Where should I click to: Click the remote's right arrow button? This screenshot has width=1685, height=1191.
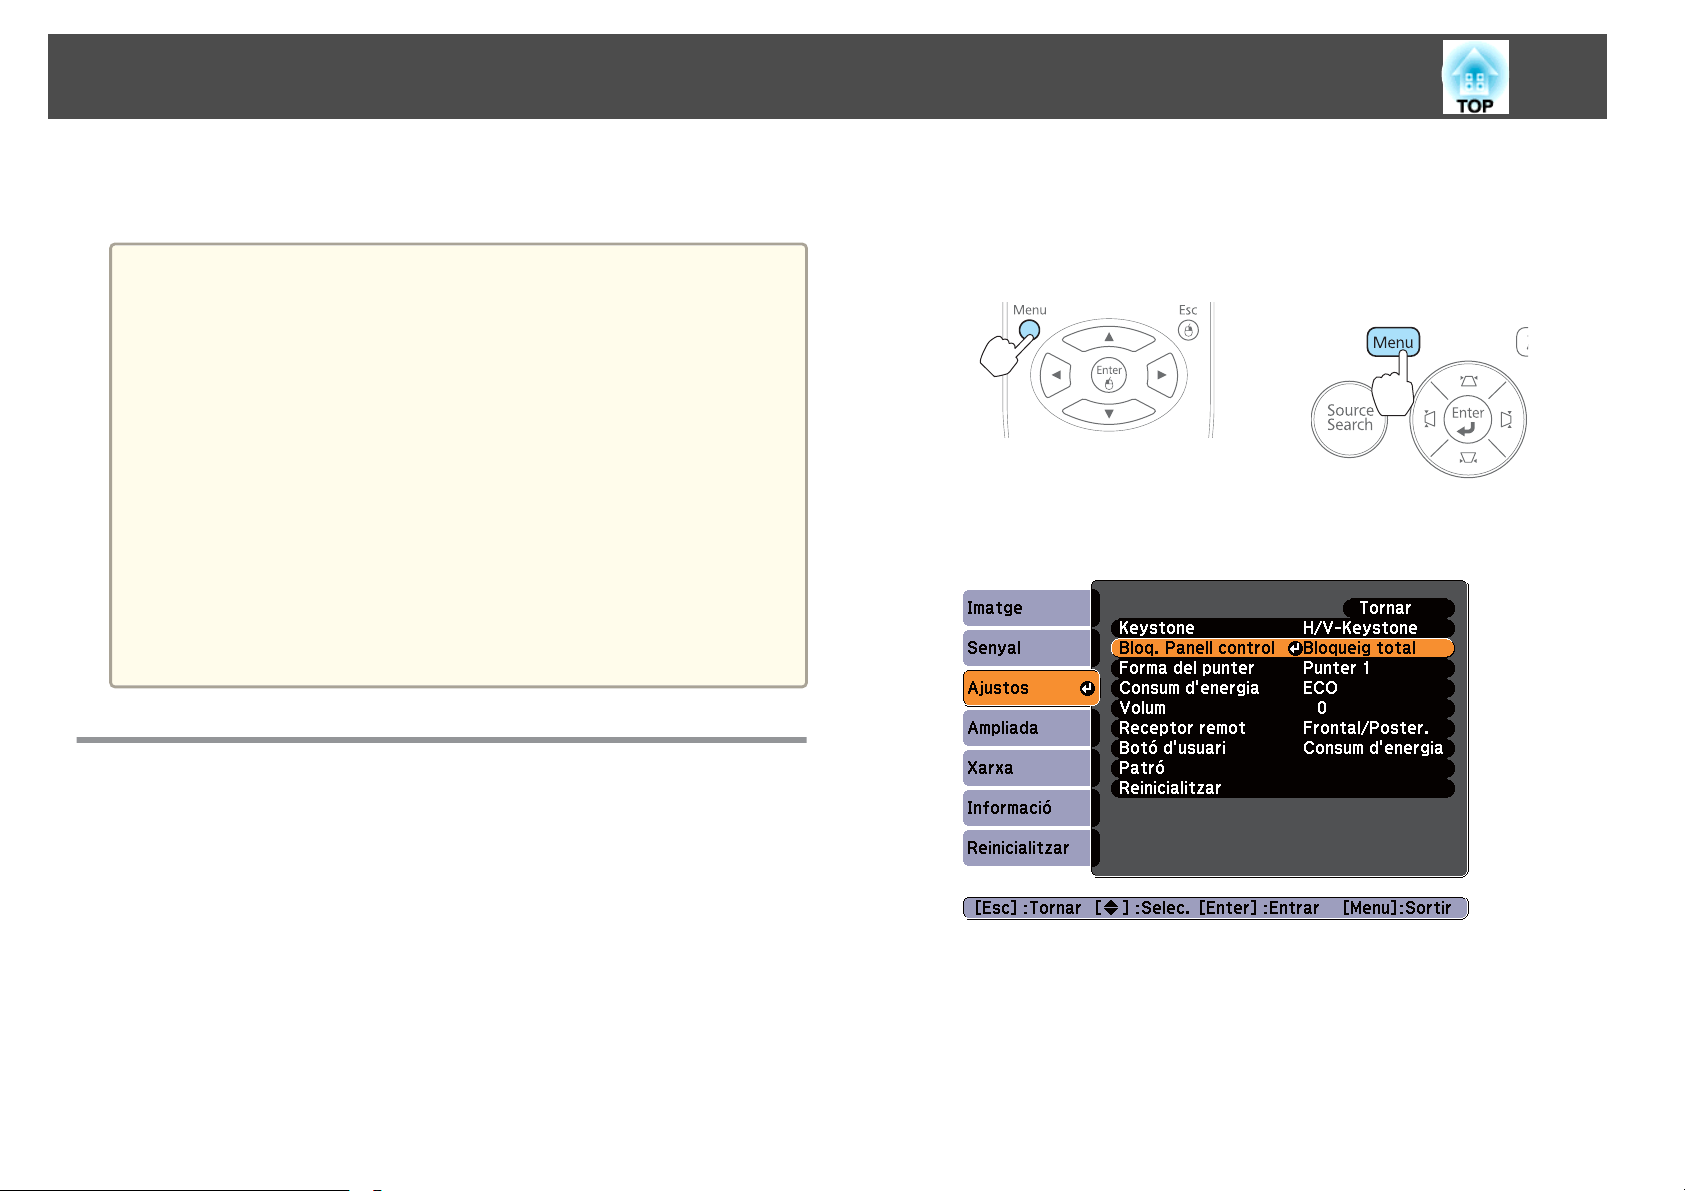point(1161,376)
